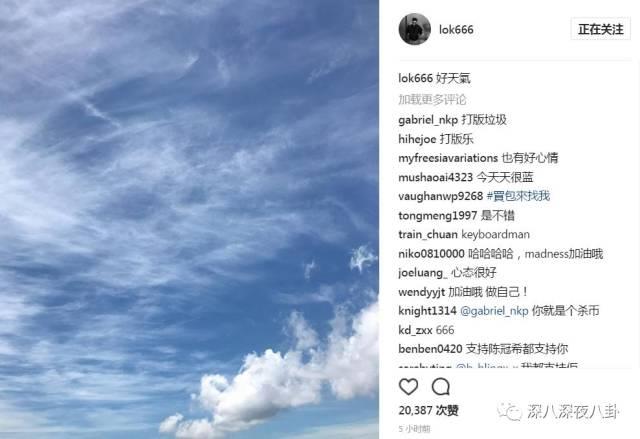Screen dimensions: 640x439
Task: Open the #買包來找我 hashtag link
Action: pyautogui.click(x=518, y=196)
